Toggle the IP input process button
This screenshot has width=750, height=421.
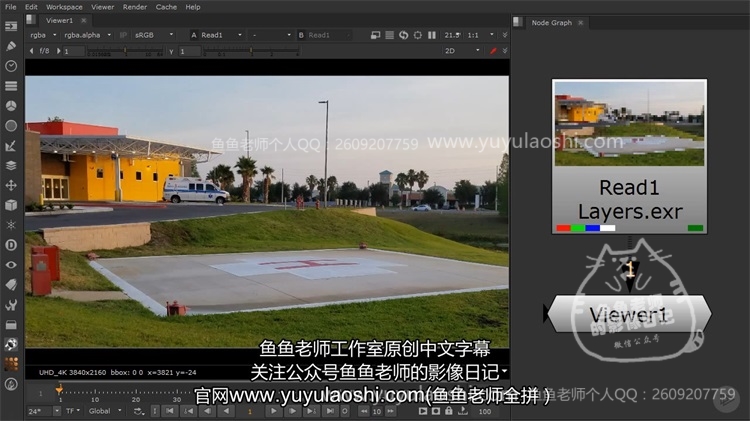pyautogui.click(x=123, y=35)
